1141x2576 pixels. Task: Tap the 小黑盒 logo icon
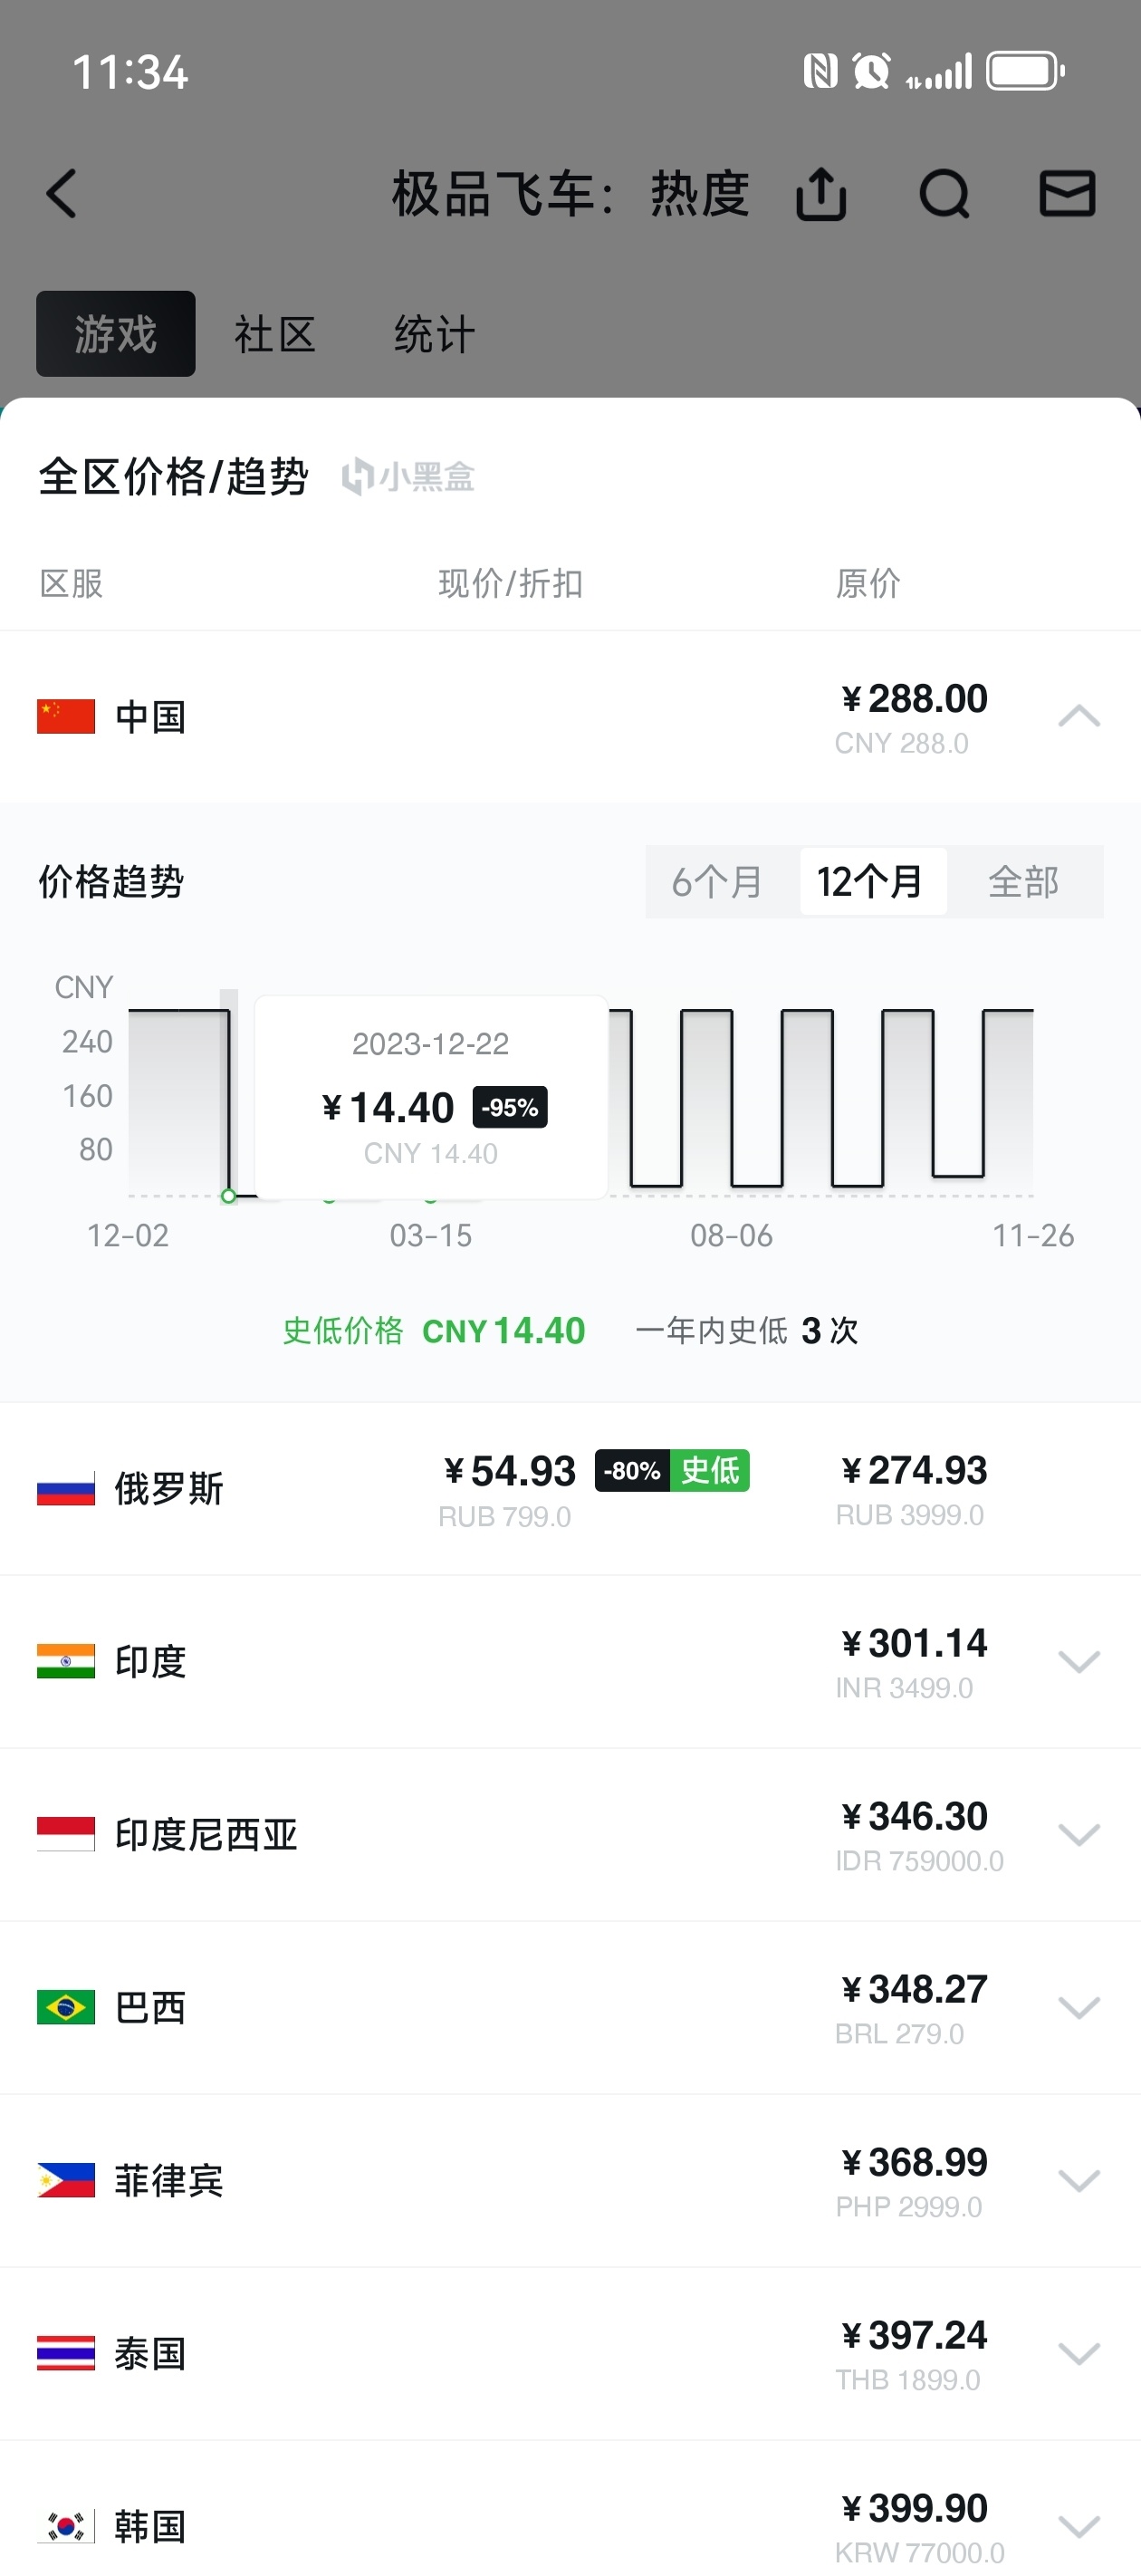pos(357,477)
